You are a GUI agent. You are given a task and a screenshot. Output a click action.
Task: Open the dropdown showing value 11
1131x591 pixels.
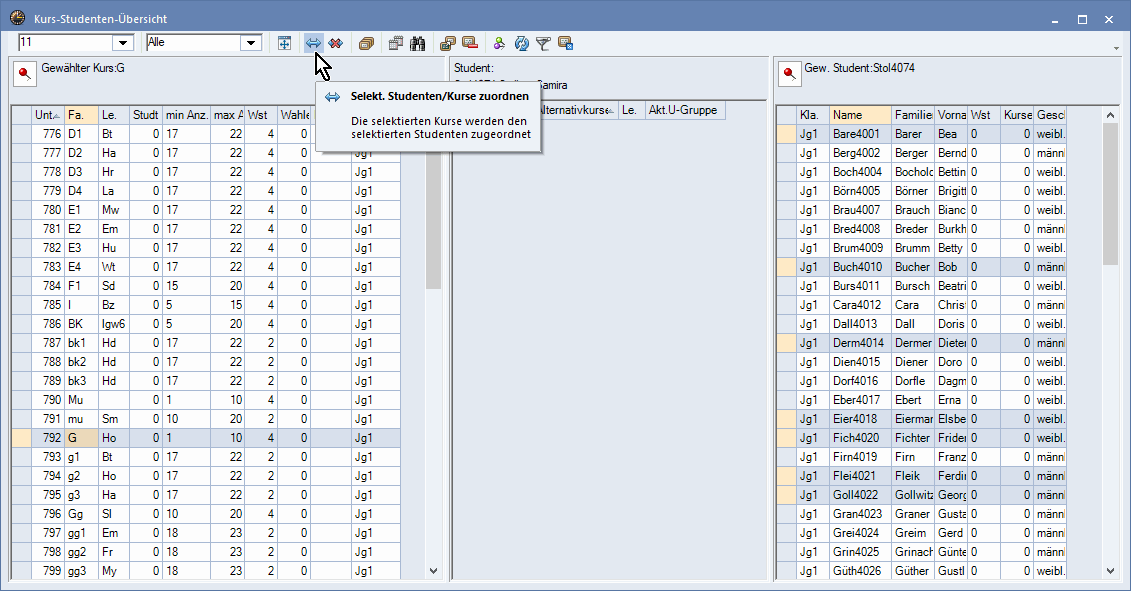tap(124, 43)
